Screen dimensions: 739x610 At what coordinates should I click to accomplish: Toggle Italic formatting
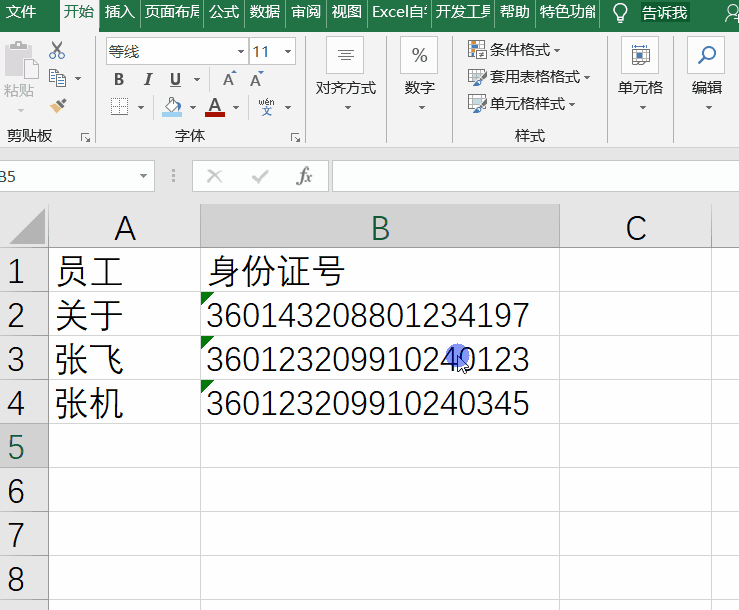pos(148,79)
